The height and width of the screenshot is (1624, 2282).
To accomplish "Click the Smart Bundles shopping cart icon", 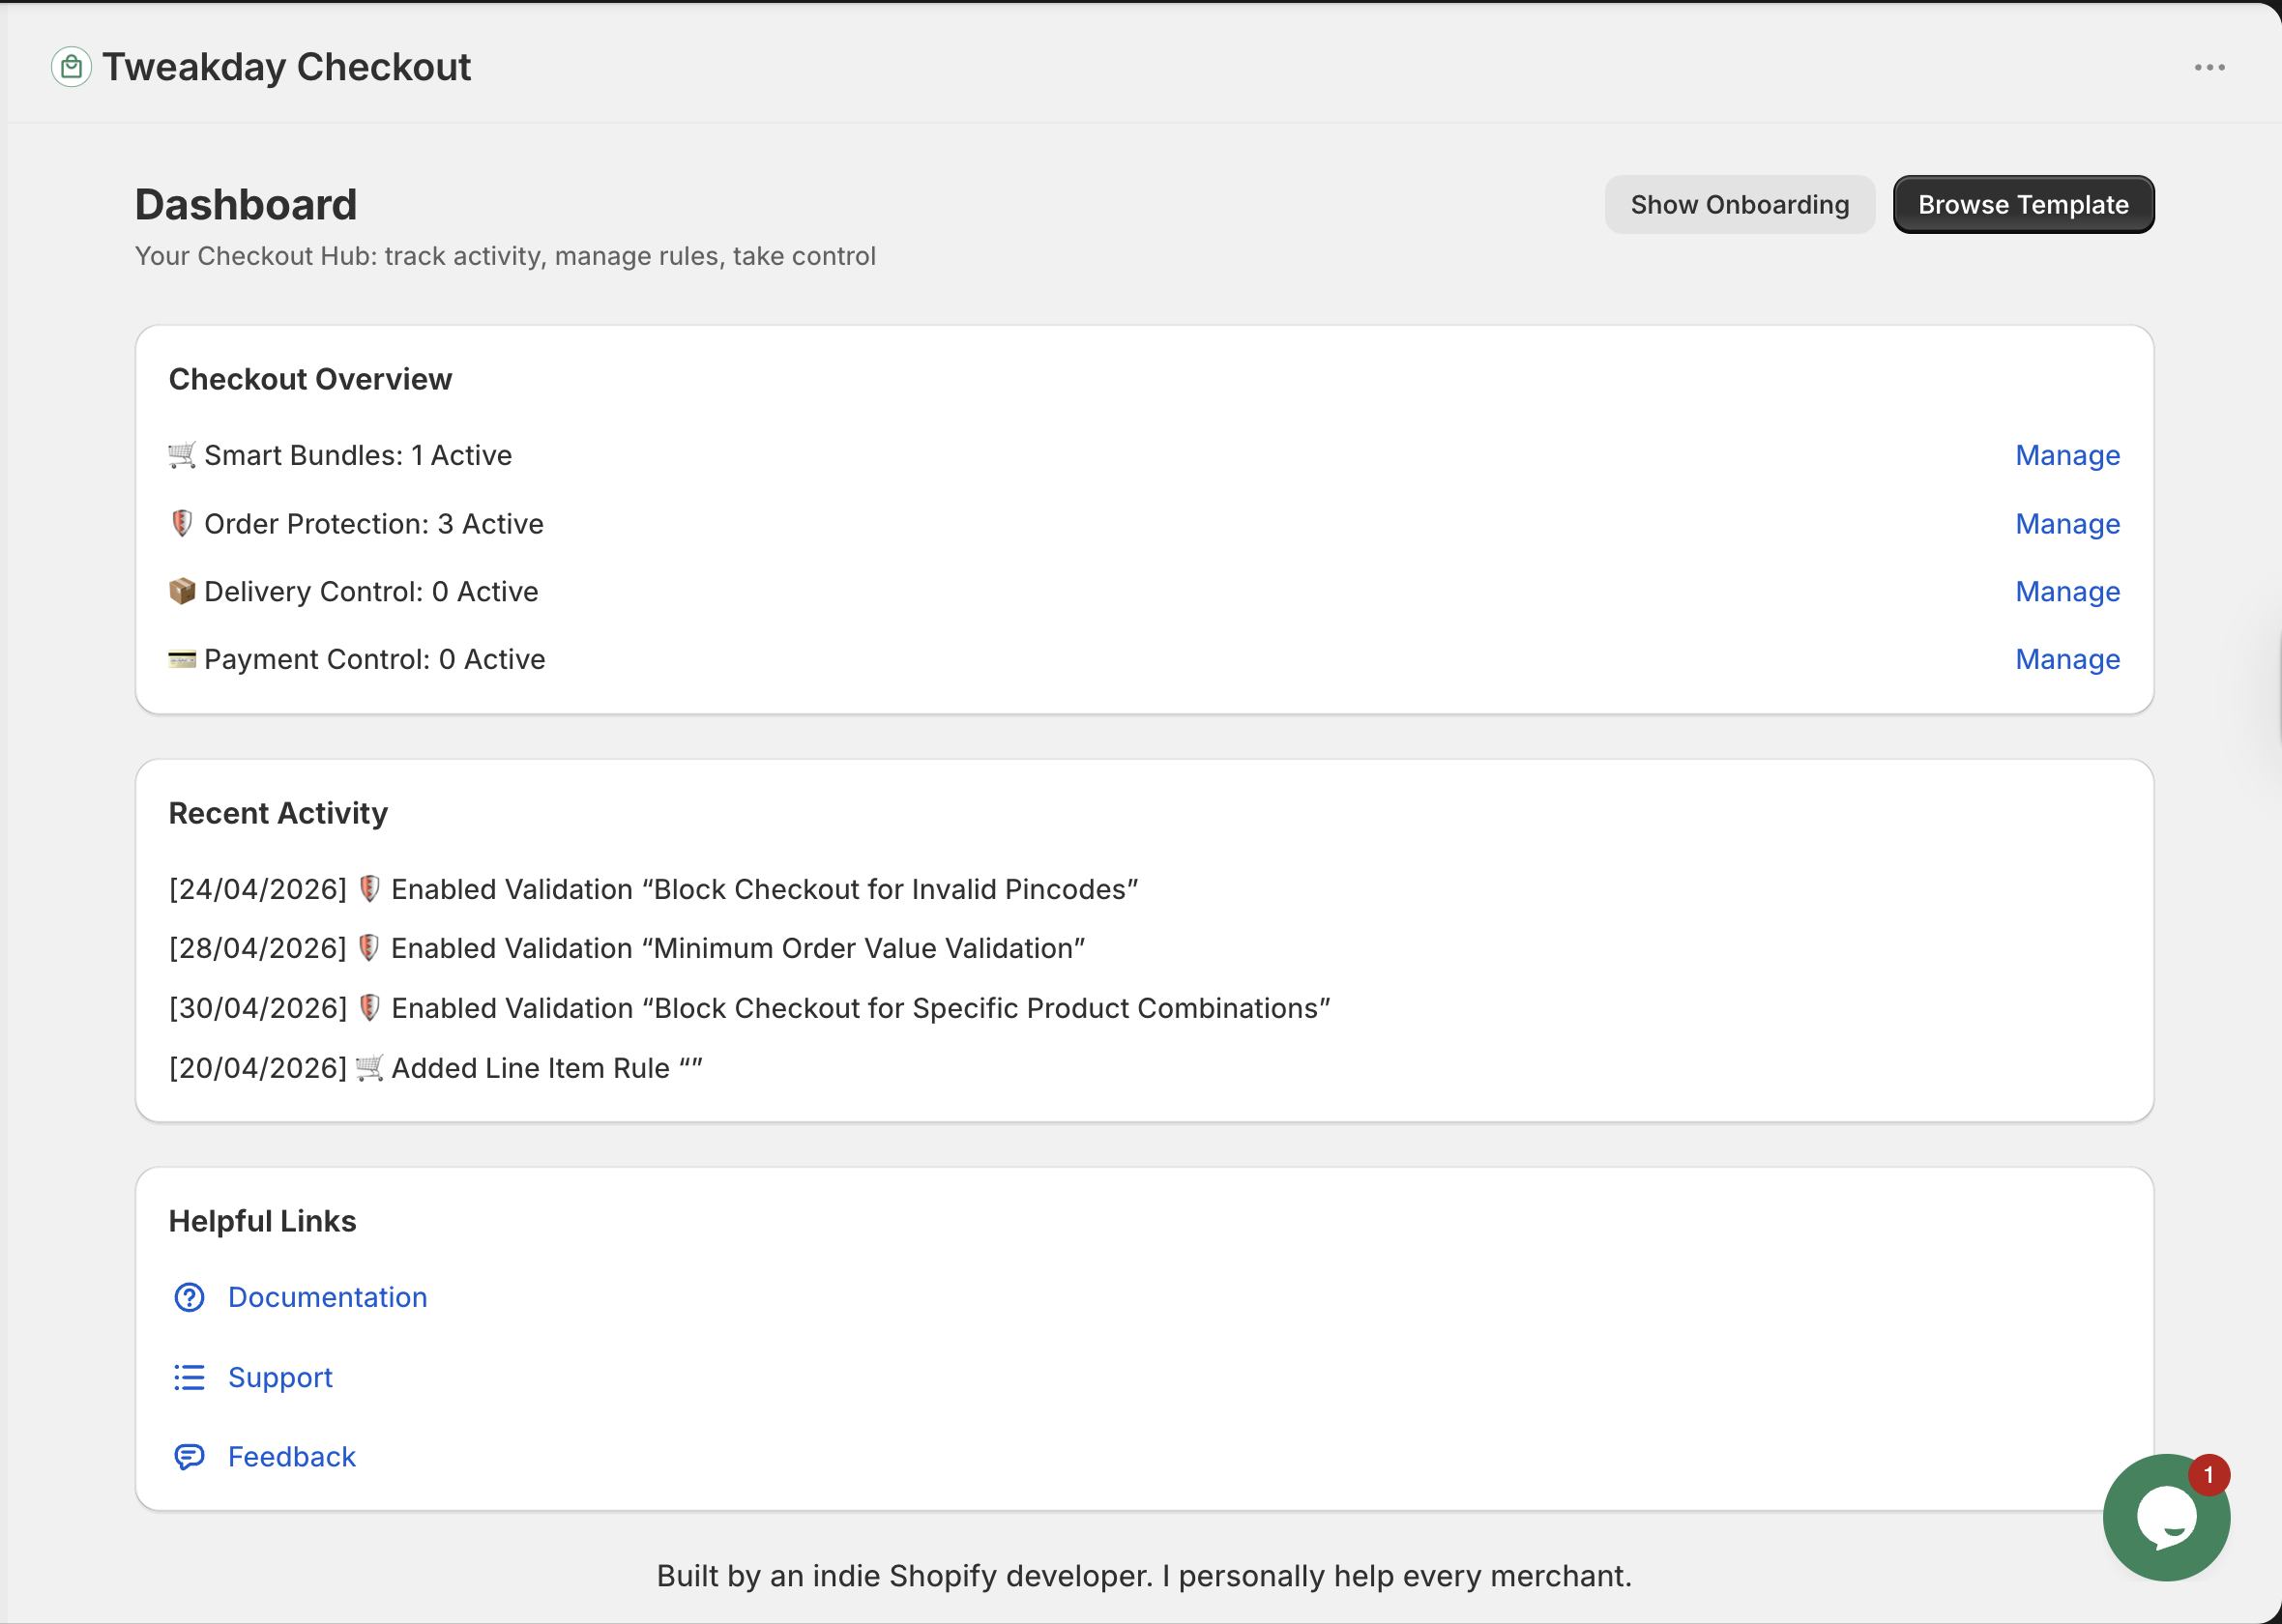I will [182, 455].
